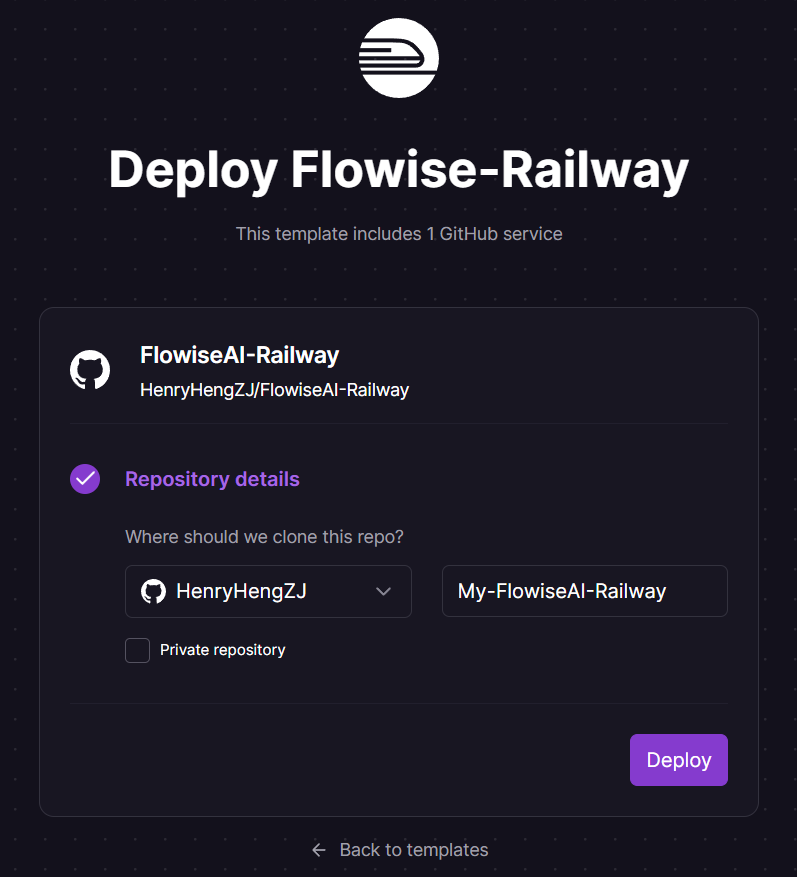Click the left arrow before Back to templates
797x877 pixels.
[319, 850]
